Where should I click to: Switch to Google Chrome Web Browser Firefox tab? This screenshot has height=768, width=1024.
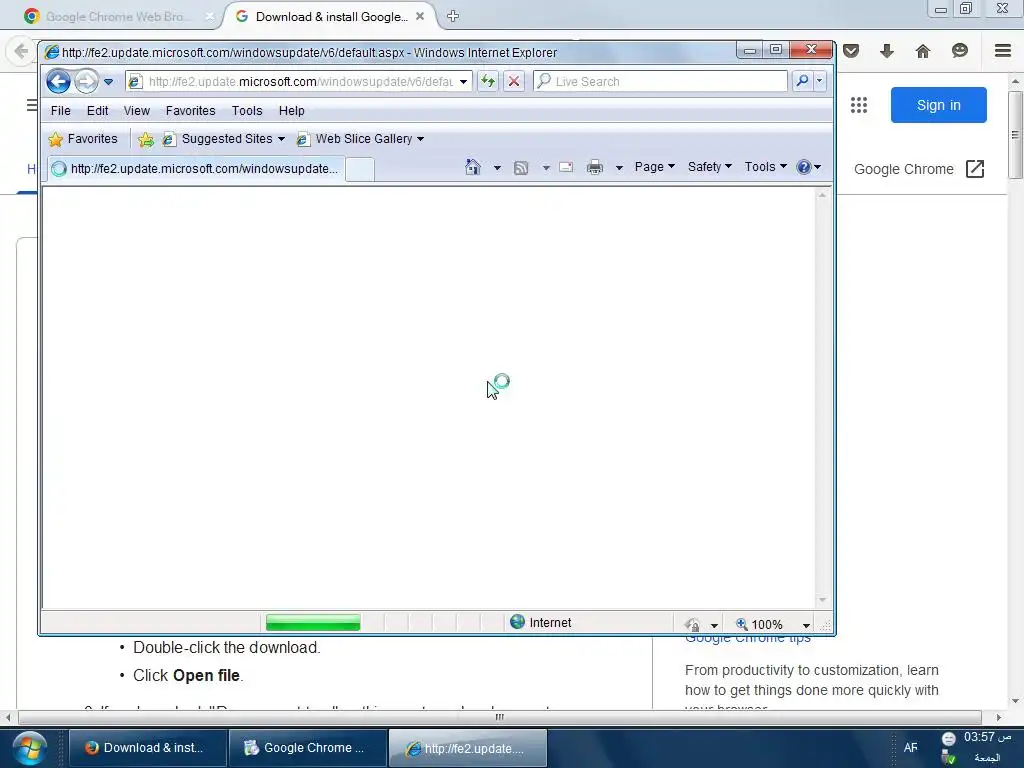click(118, 16)
